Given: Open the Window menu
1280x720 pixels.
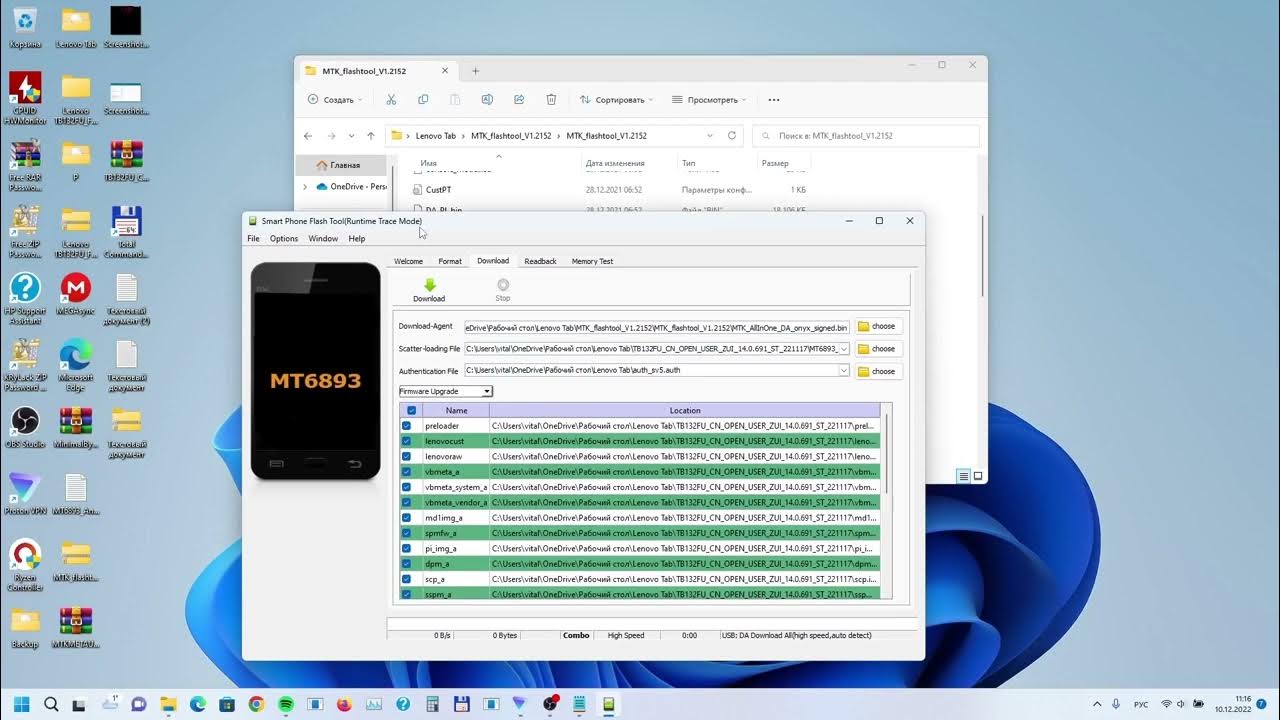Looking at the screenshot, I should (x=323, y=239).
